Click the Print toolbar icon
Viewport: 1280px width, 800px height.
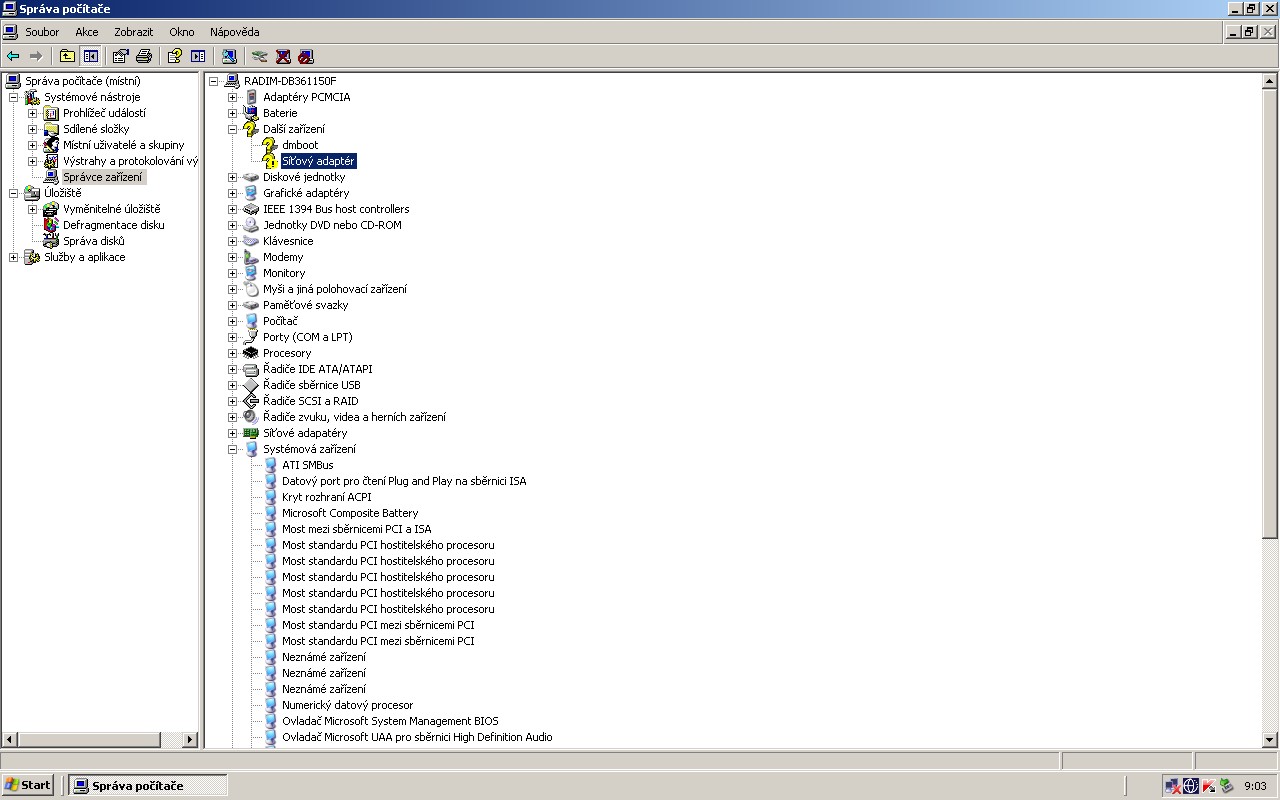(144, 56)
